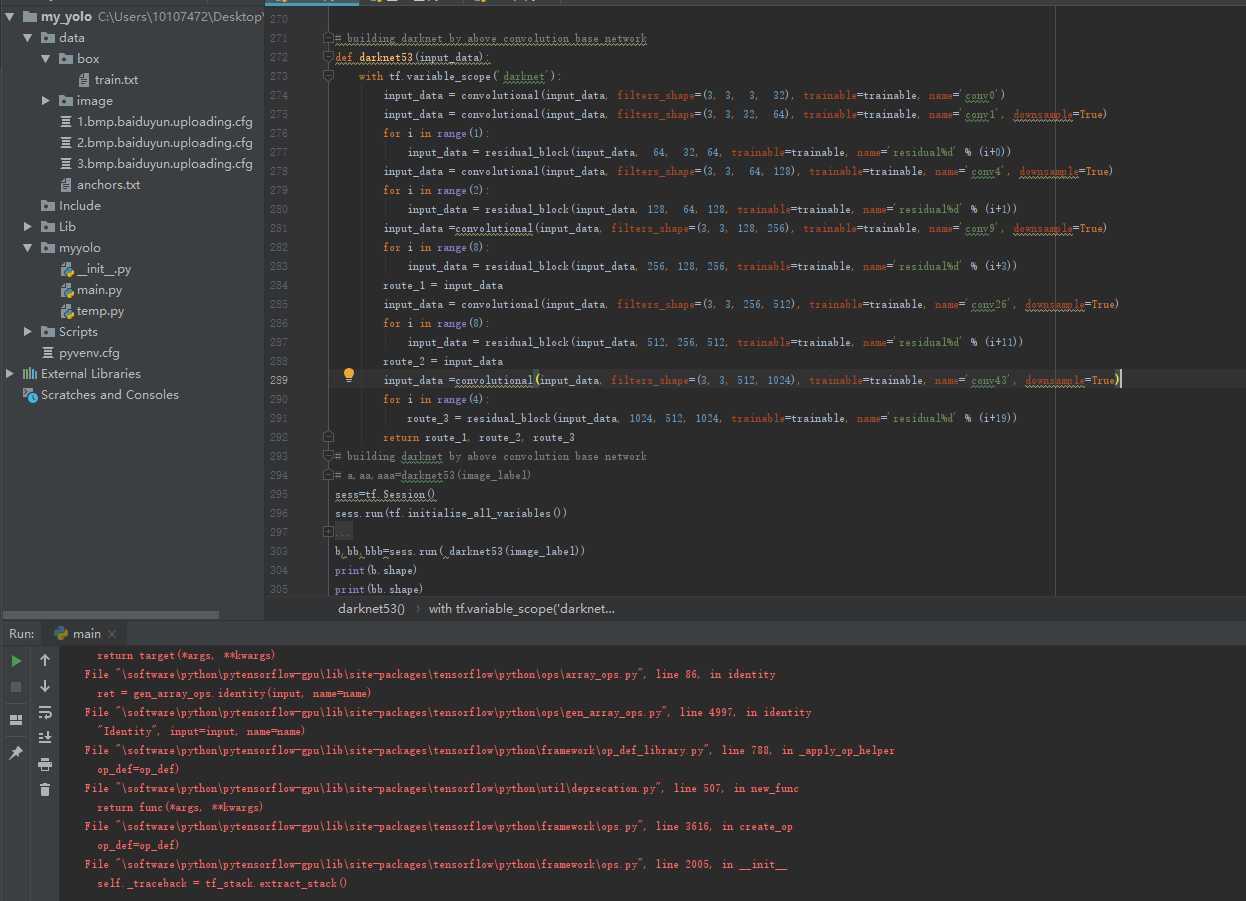Click the with tf.variable_scope breadcrumb
This screenshot has width=1246, height=901.
(522, 608)
